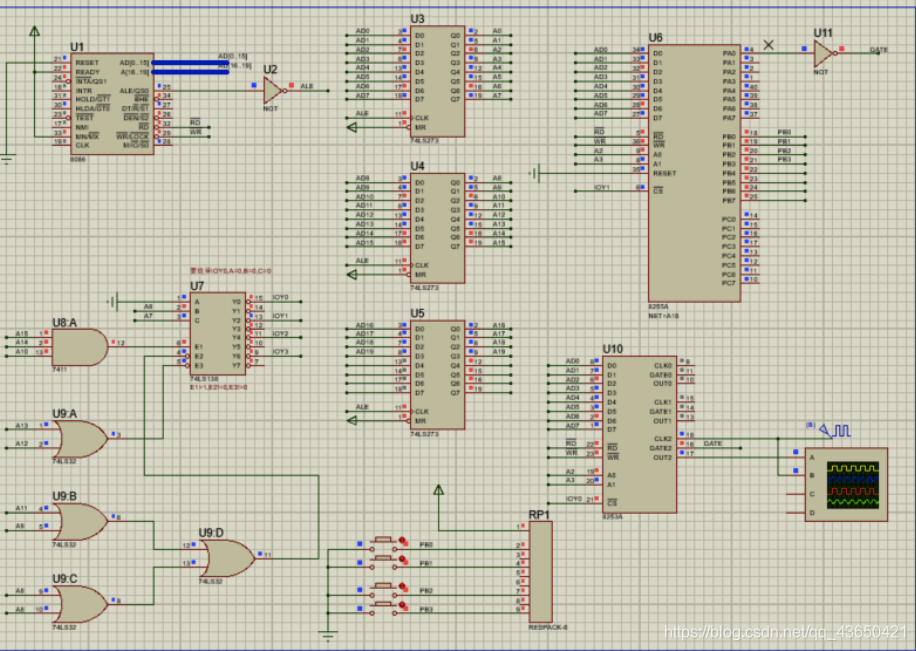Click the RP1 reference label
The image size is (916, 651).
pyautogui.click(x=539, y=515)
